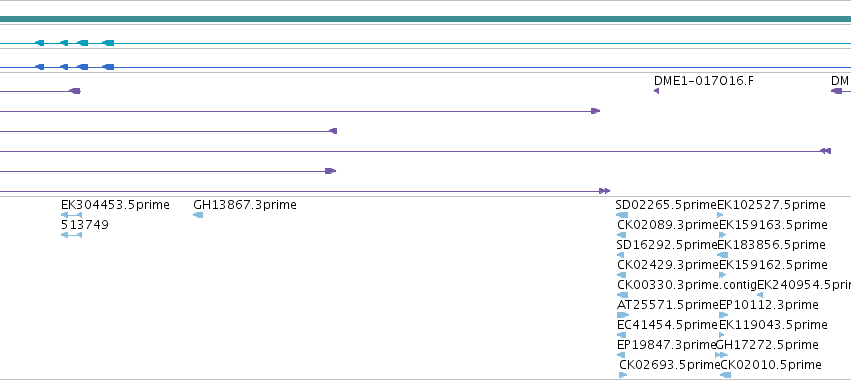Select the purple arrow below the partial DM label

(x=837, y=91)
